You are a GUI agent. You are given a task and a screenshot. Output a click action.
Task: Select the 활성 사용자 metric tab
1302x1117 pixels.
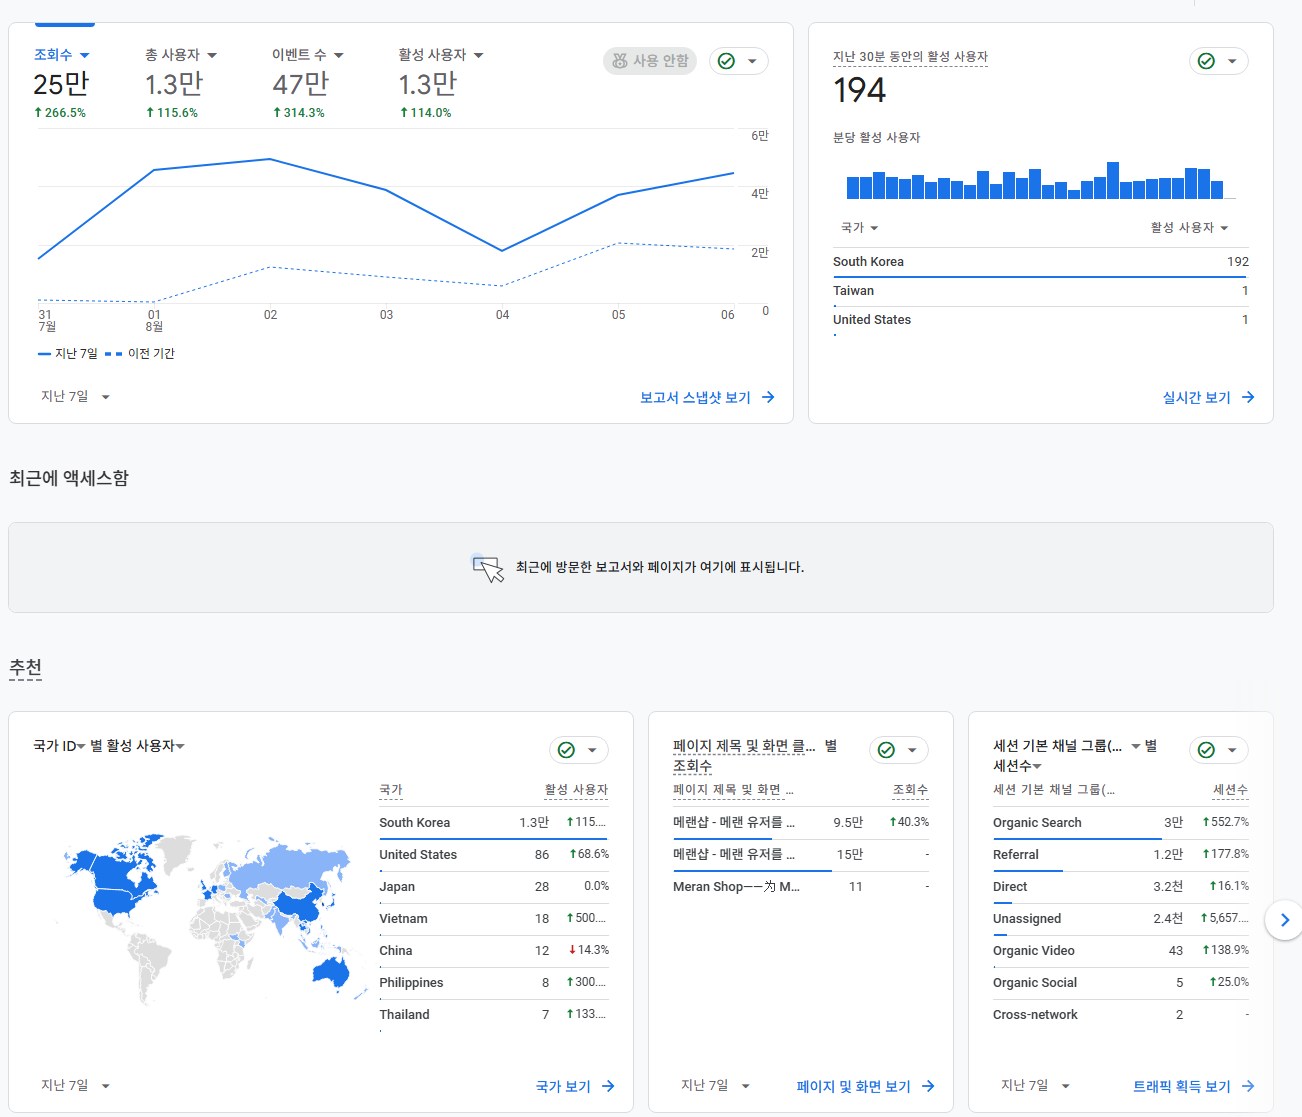[441, 55]
